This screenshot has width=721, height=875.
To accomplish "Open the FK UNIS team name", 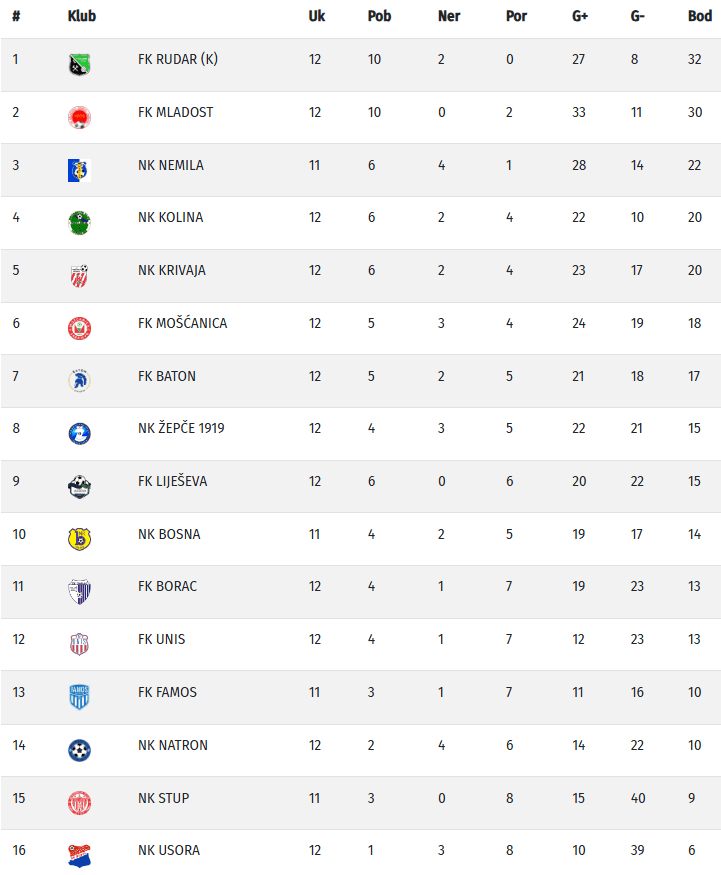I will (x=161, y=639).
